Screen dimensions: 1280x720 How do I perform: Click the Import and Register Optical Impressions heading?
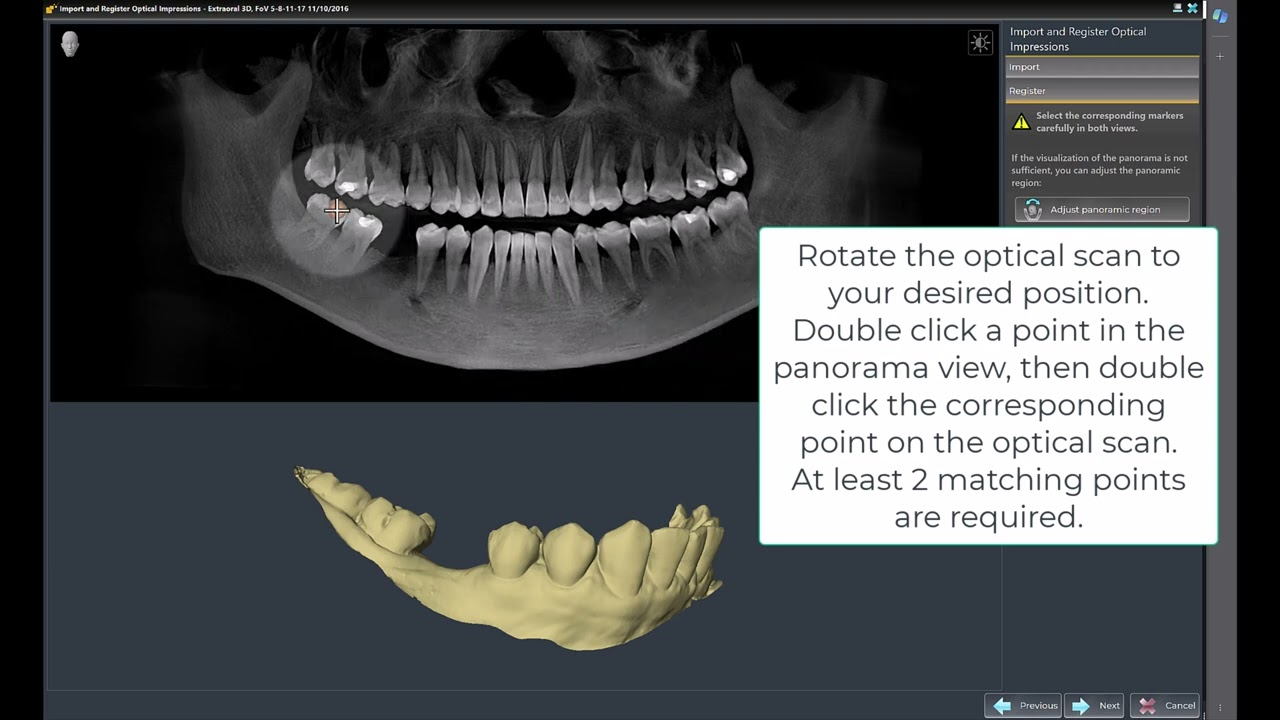[1078, 39]
